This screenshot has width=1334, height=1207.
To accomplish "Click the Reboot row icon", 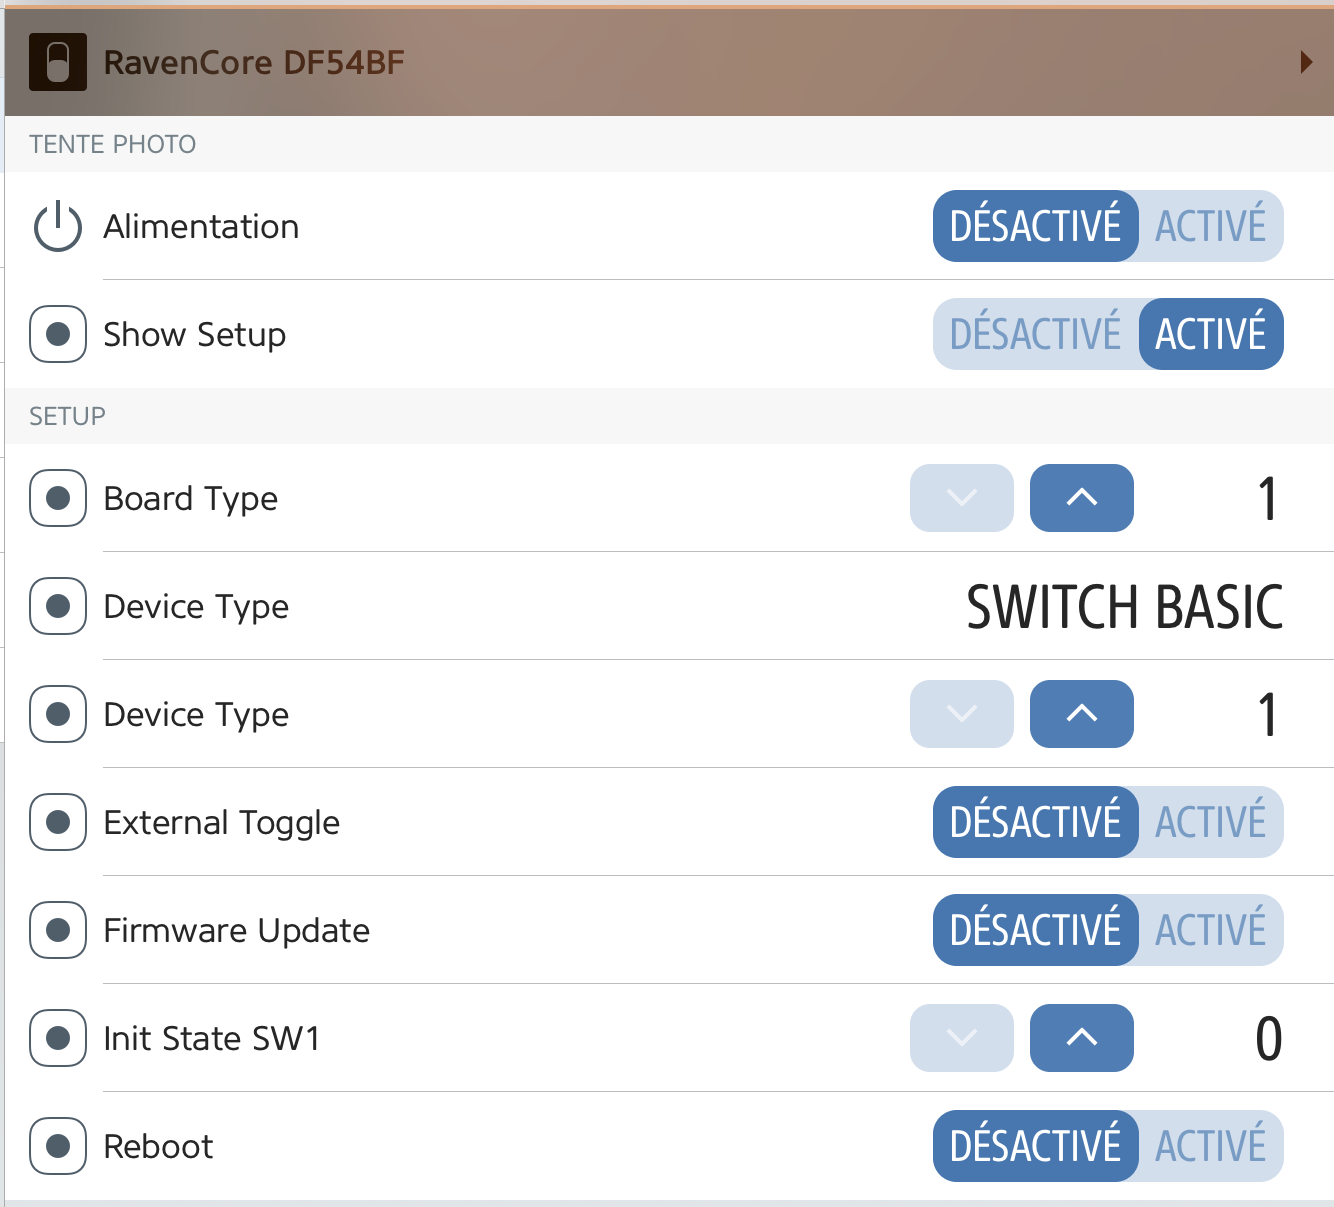I will (x=58, y=1146).
